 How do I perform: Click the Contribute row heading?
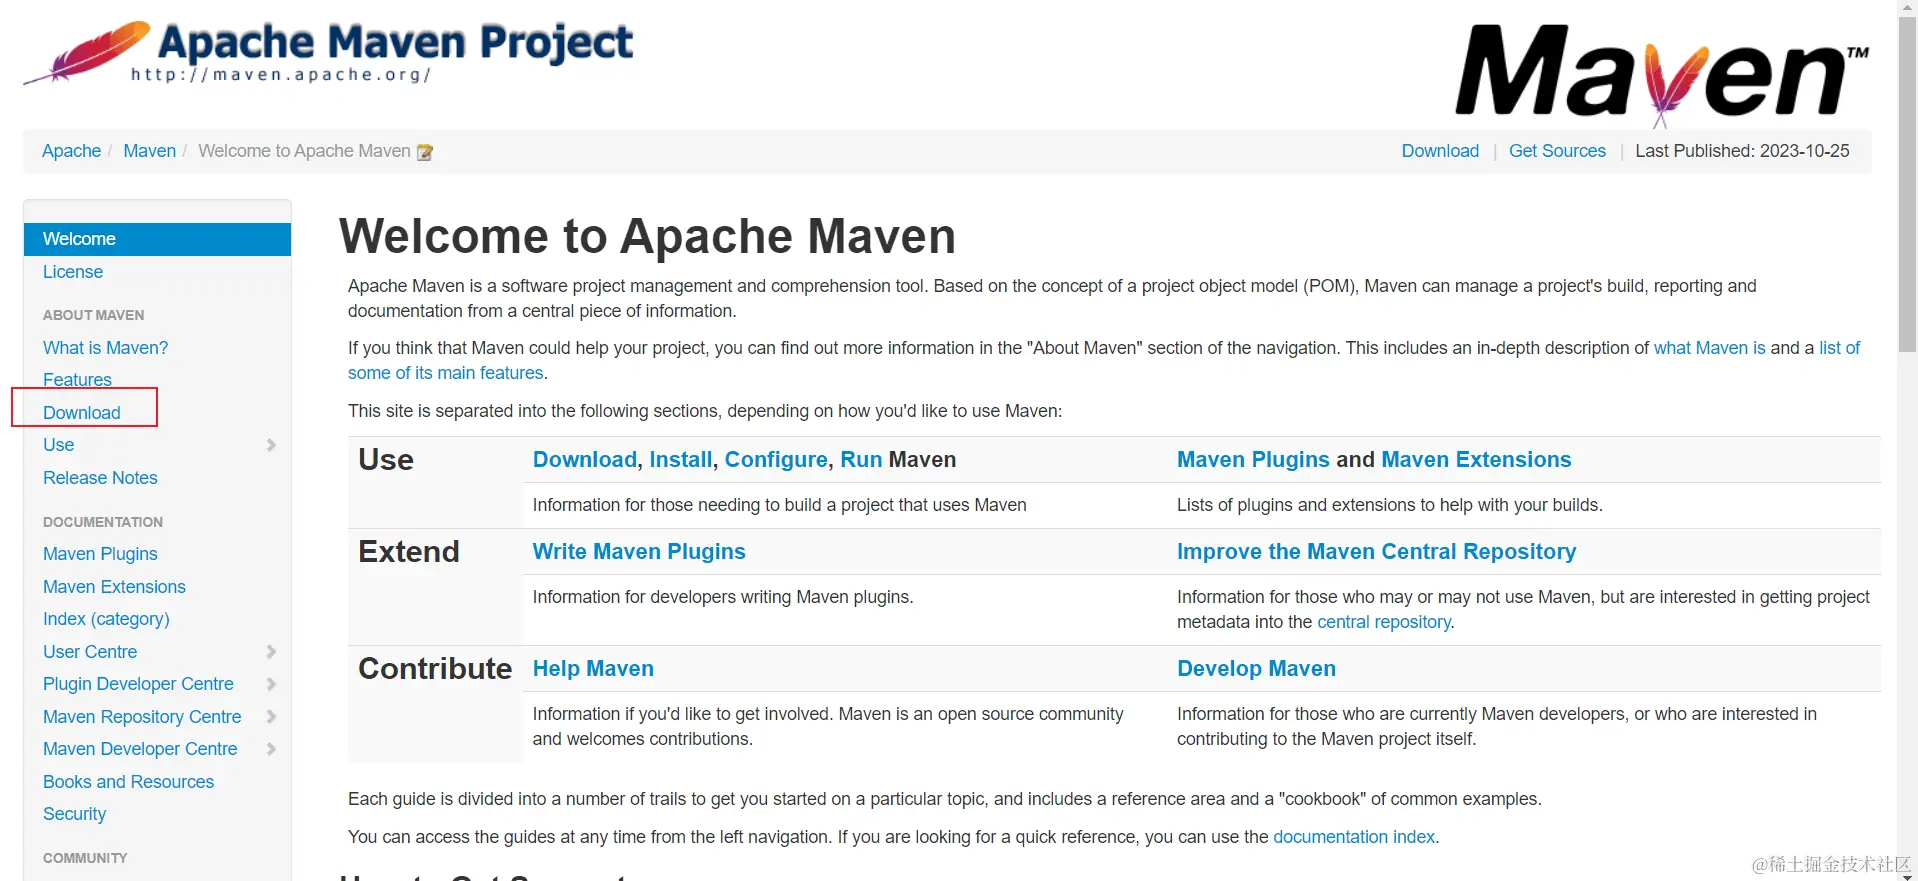435,669
